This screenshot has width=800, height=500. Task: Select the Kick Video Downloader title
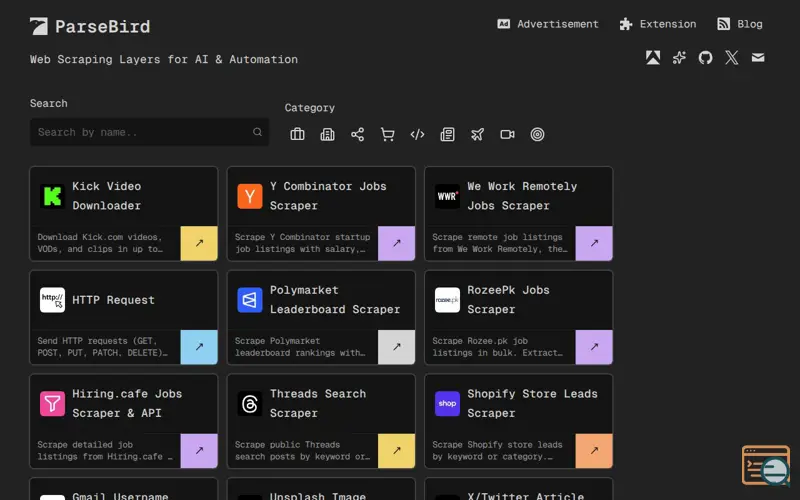pos(107,196)
